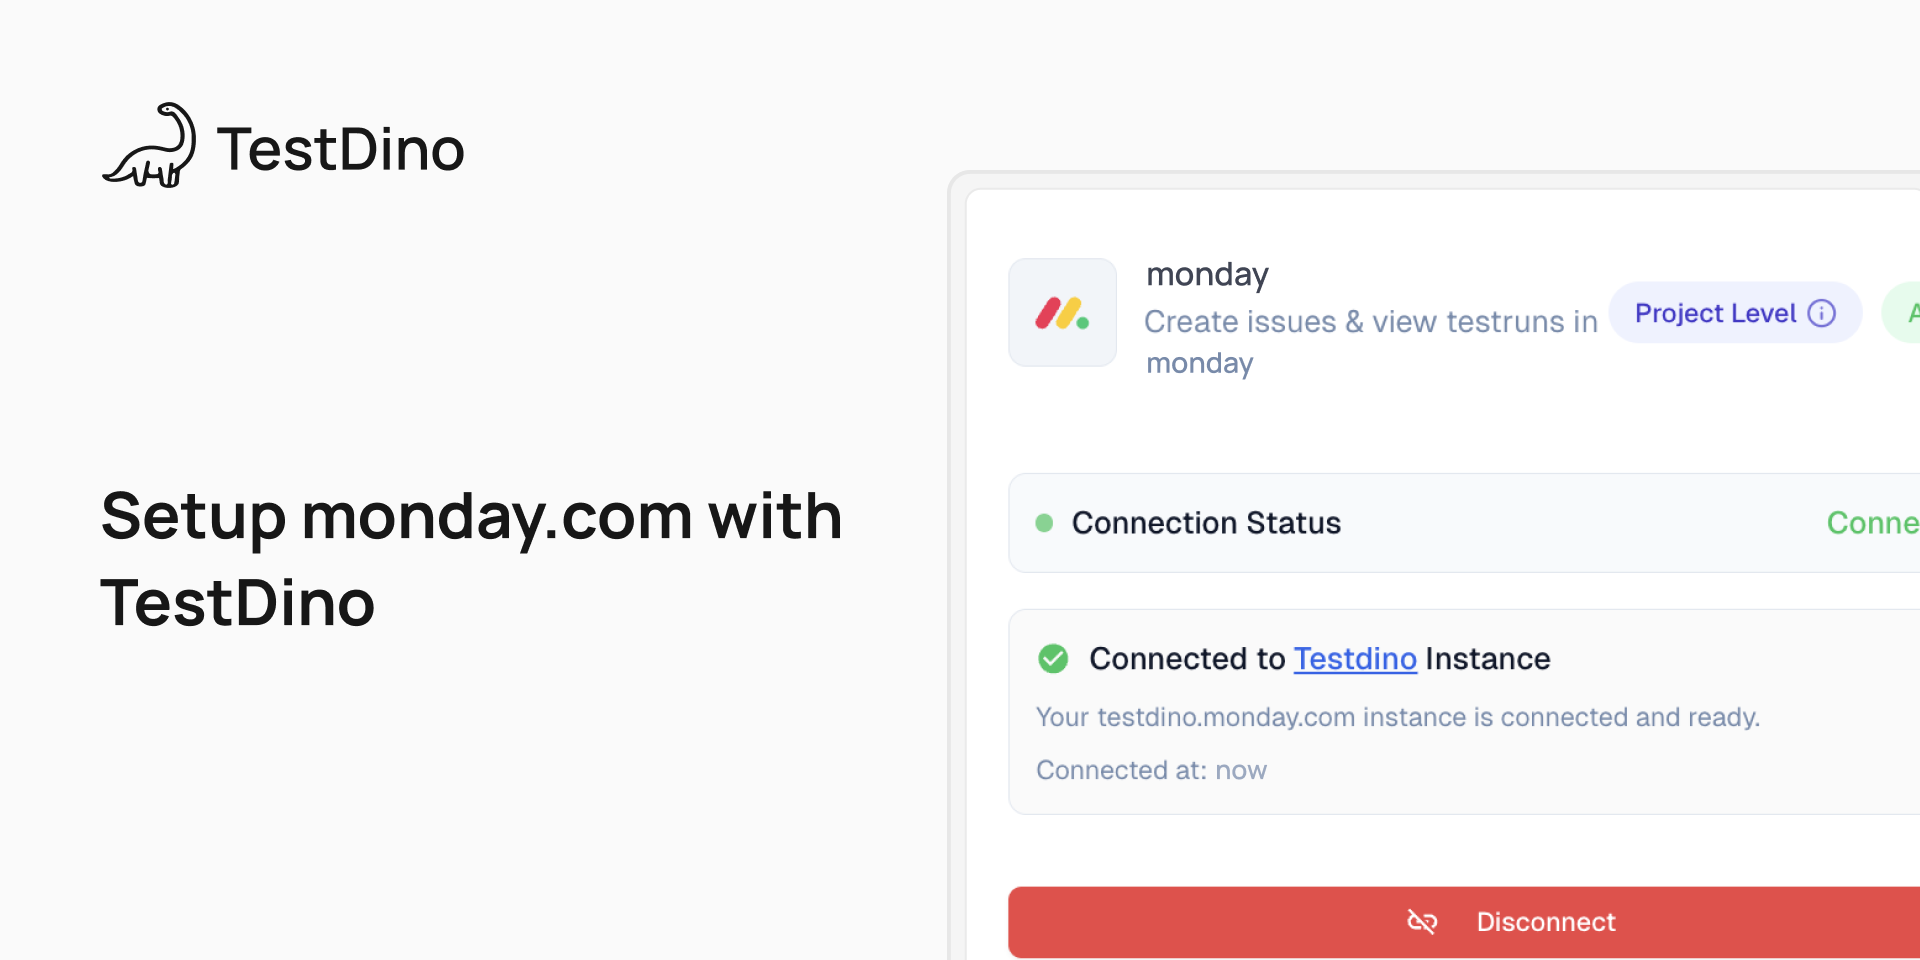Click the TestDino wordmark text
Screen dimensions: 1920x960
click(340, 150)
